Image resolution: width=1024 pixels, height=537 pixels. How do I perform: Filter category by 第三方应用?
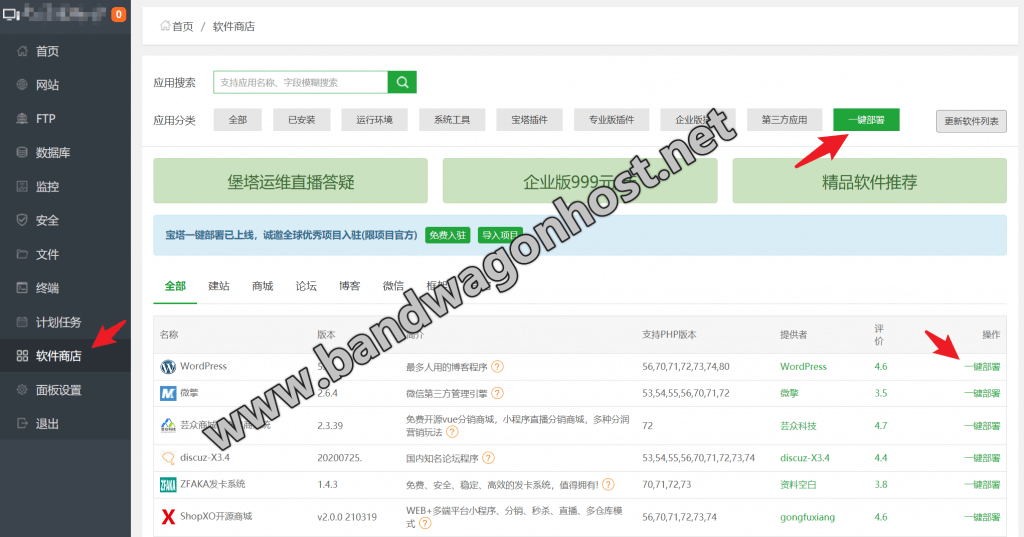point(784,120)
